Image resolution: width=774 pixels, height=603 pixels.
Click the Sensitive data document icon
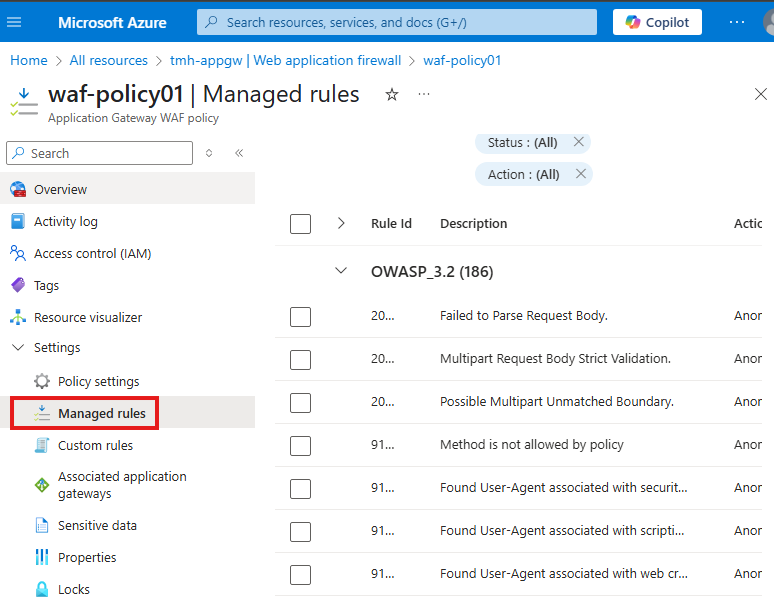click(x=42, y=526)
